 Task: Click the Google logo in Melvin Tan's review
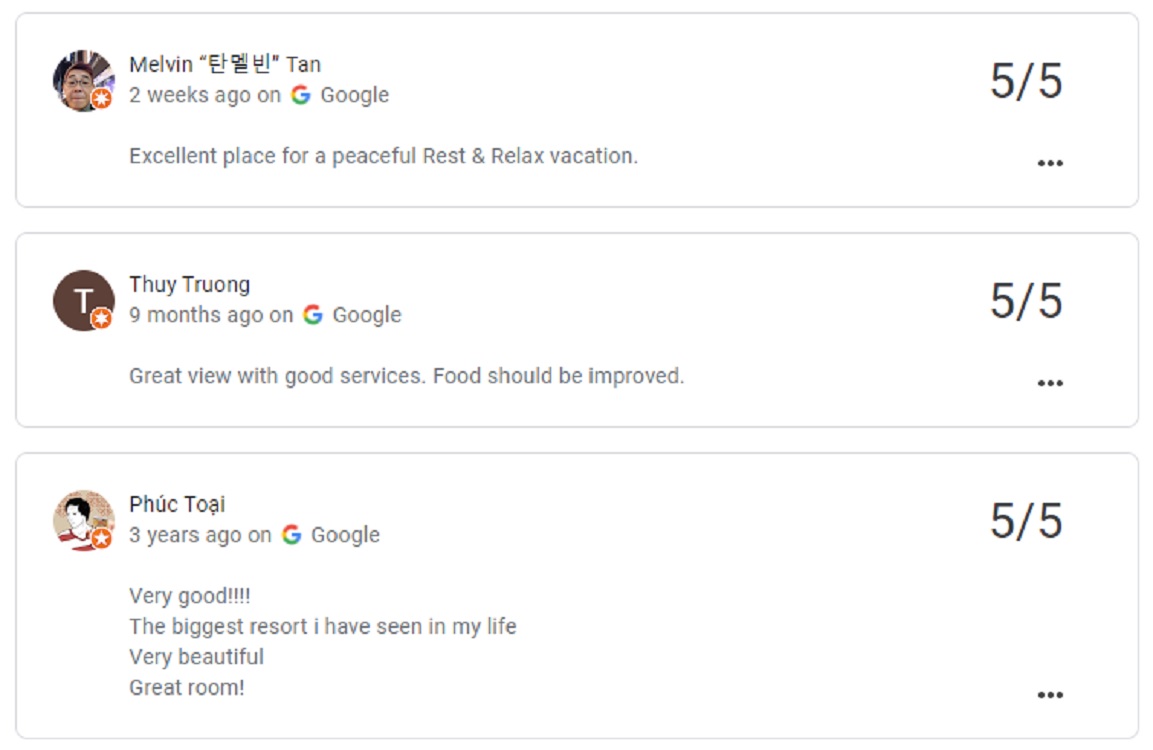301,95
